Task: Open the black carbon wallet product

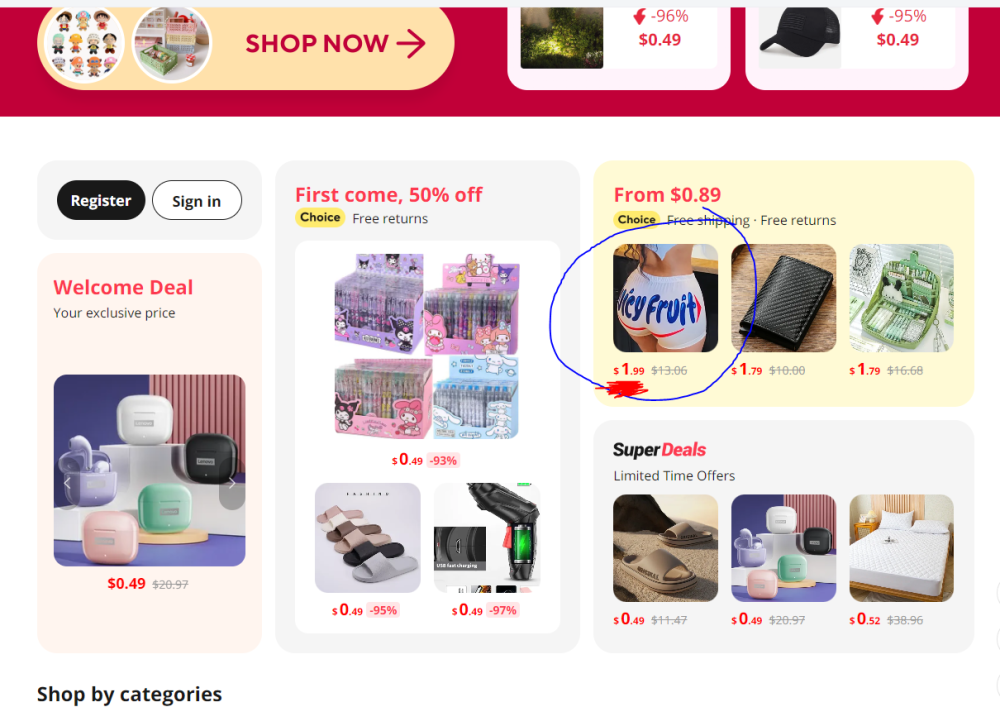Action: click(x=783, y=298)
